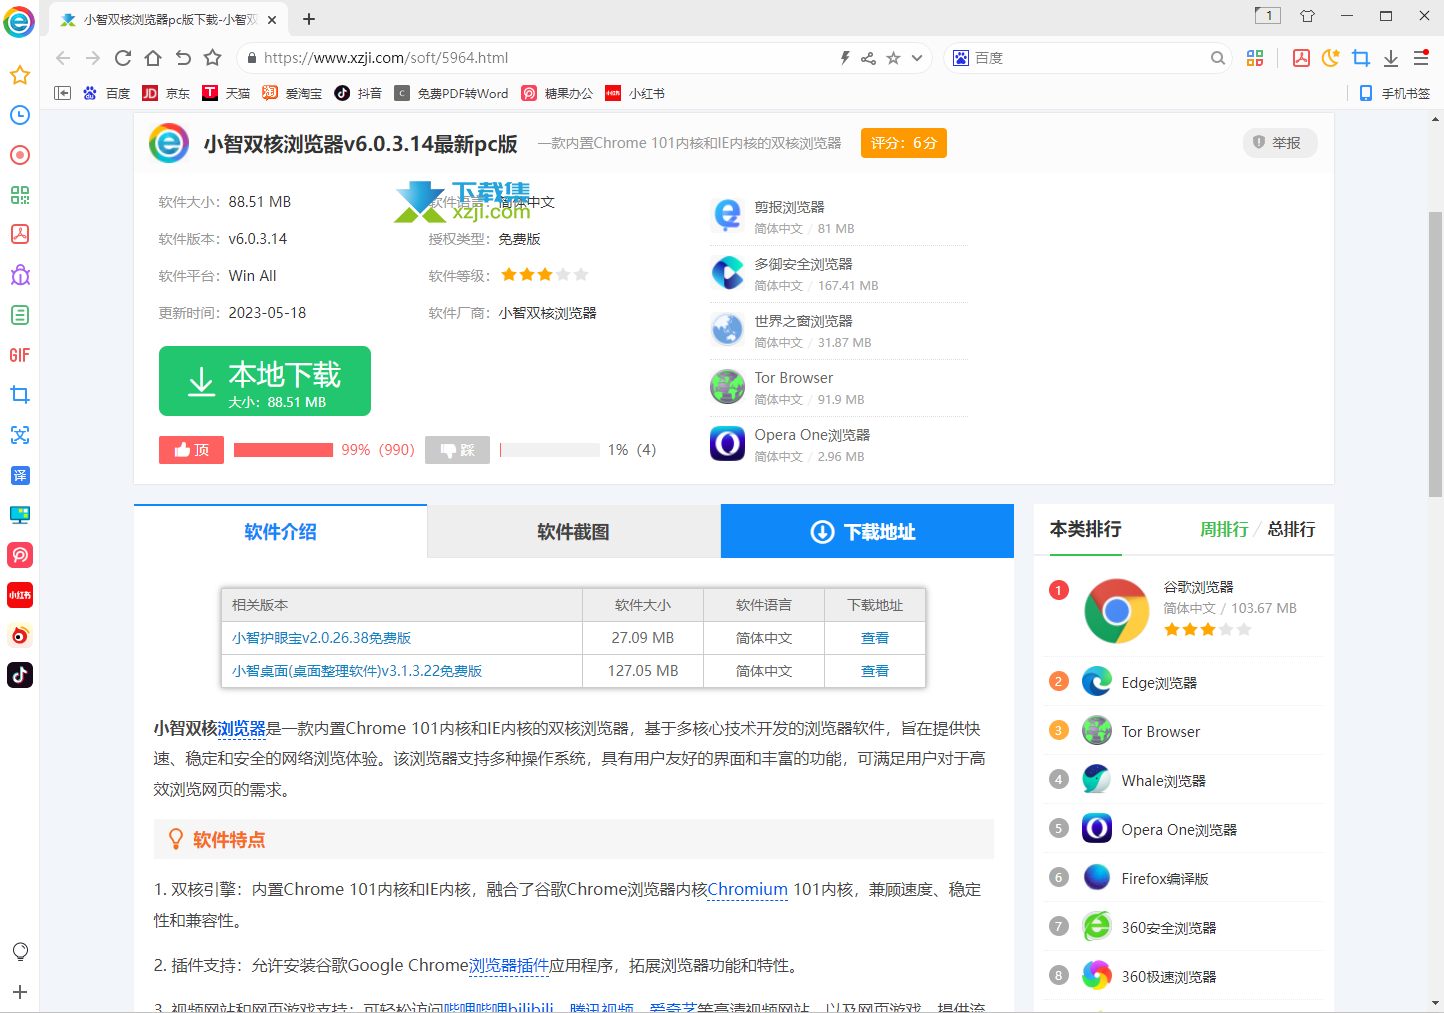Click the monitor icon in sidebar
Image resolution: width=1444 pixels, height=1013 pixels.
click(19, 515)
